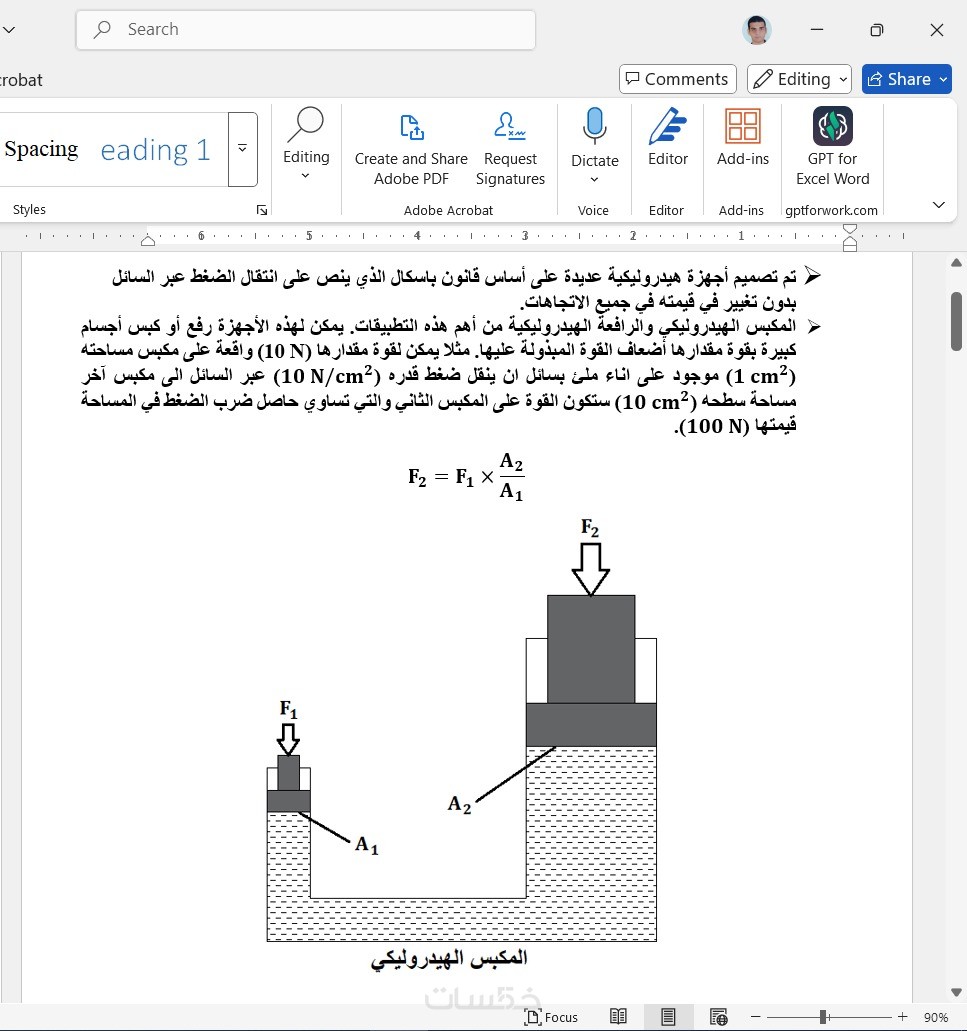The height and width of the screenshot is (1031, 967).
Task: Open Editing mode dropdown
Action: (x=799, y=79)
